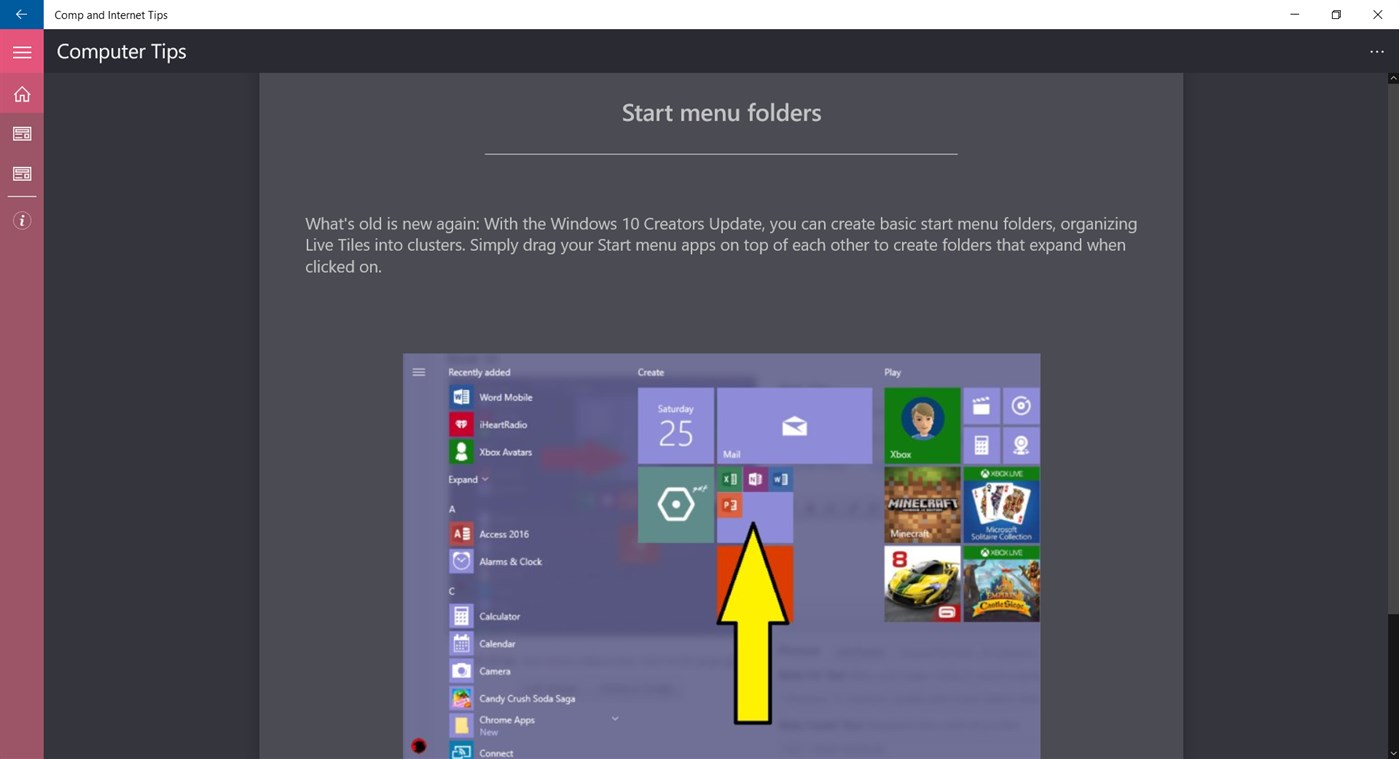Open the second tips category icon in sidebar
This screenshot has width=1399, height=759.
click(x=21, y=172)
